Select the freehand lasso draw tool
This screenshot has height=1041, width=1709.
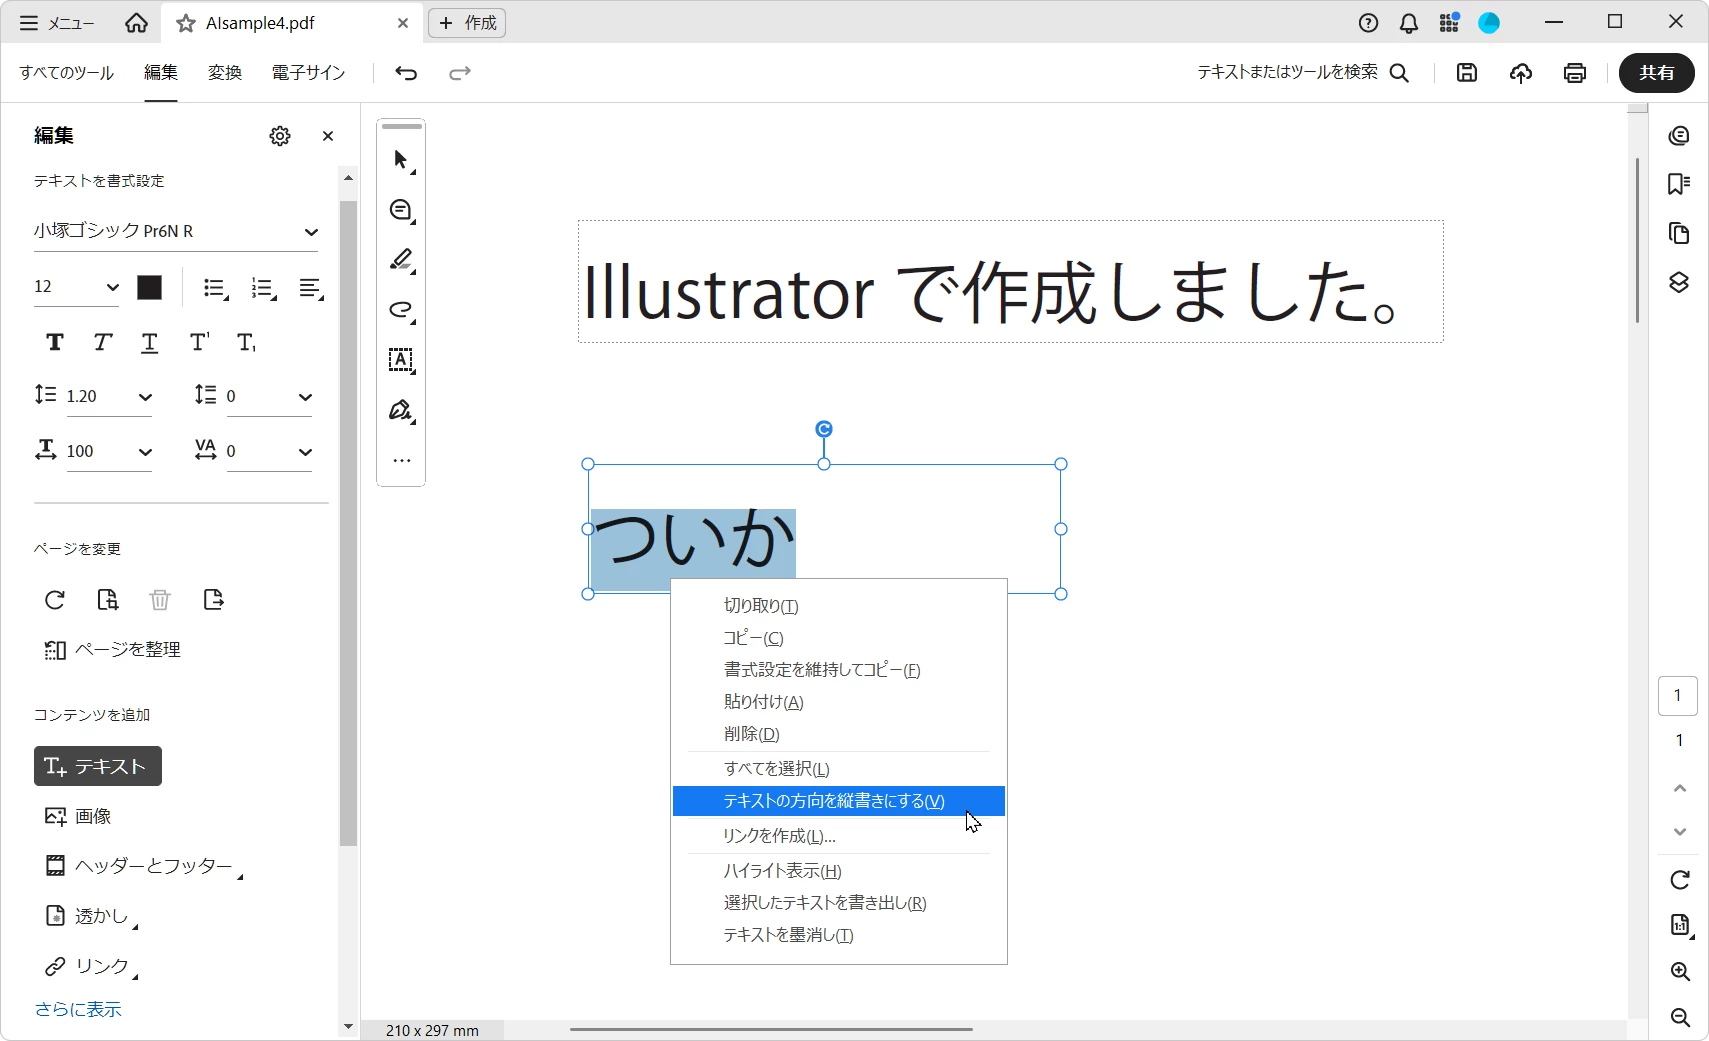[401, 310]
